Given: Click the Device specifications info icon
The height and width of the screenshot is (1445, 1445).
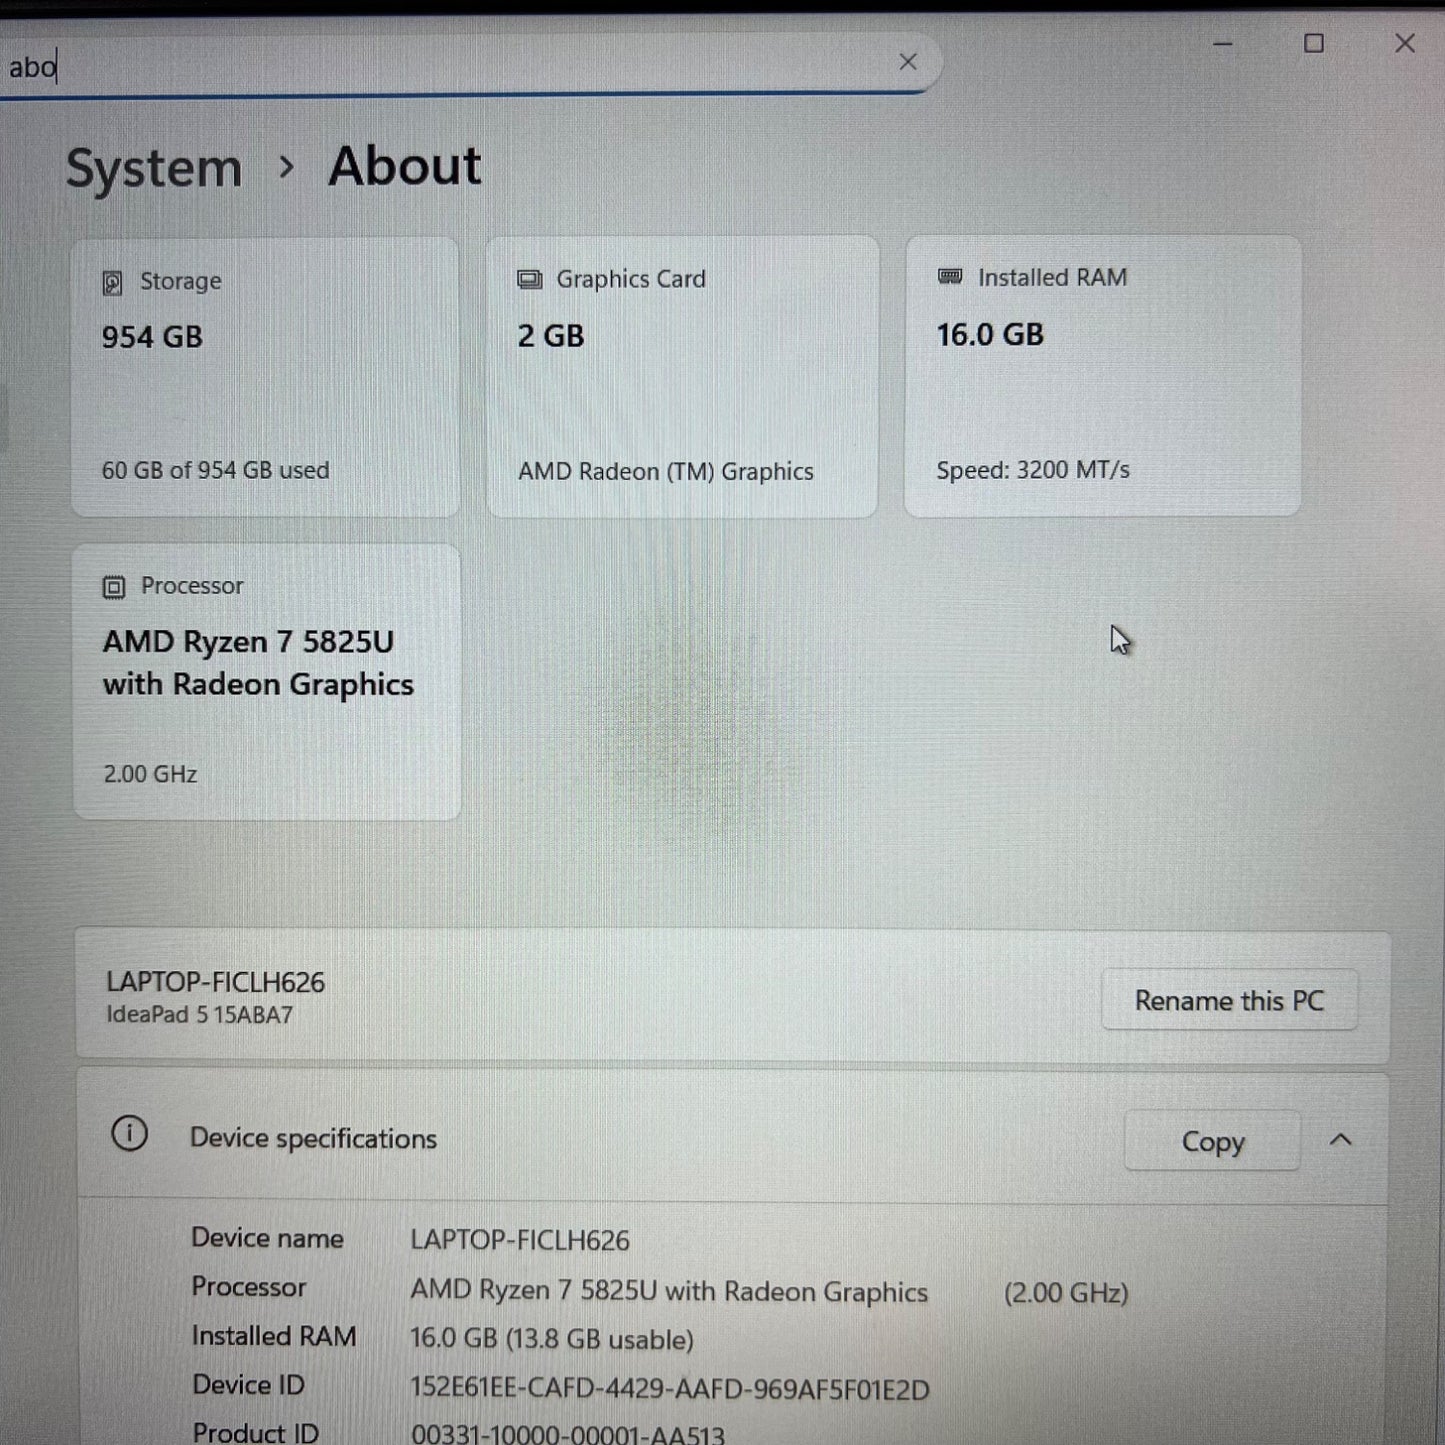Looking at the screenshot, I should click(129, 1134).
